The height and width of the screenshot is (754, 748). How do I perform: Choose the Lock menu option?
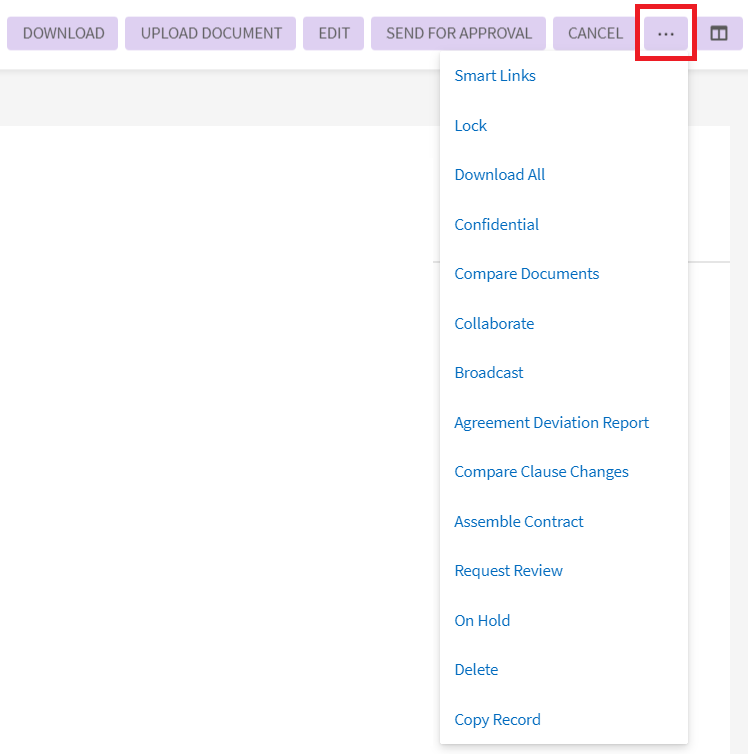[x=470, y=126]
